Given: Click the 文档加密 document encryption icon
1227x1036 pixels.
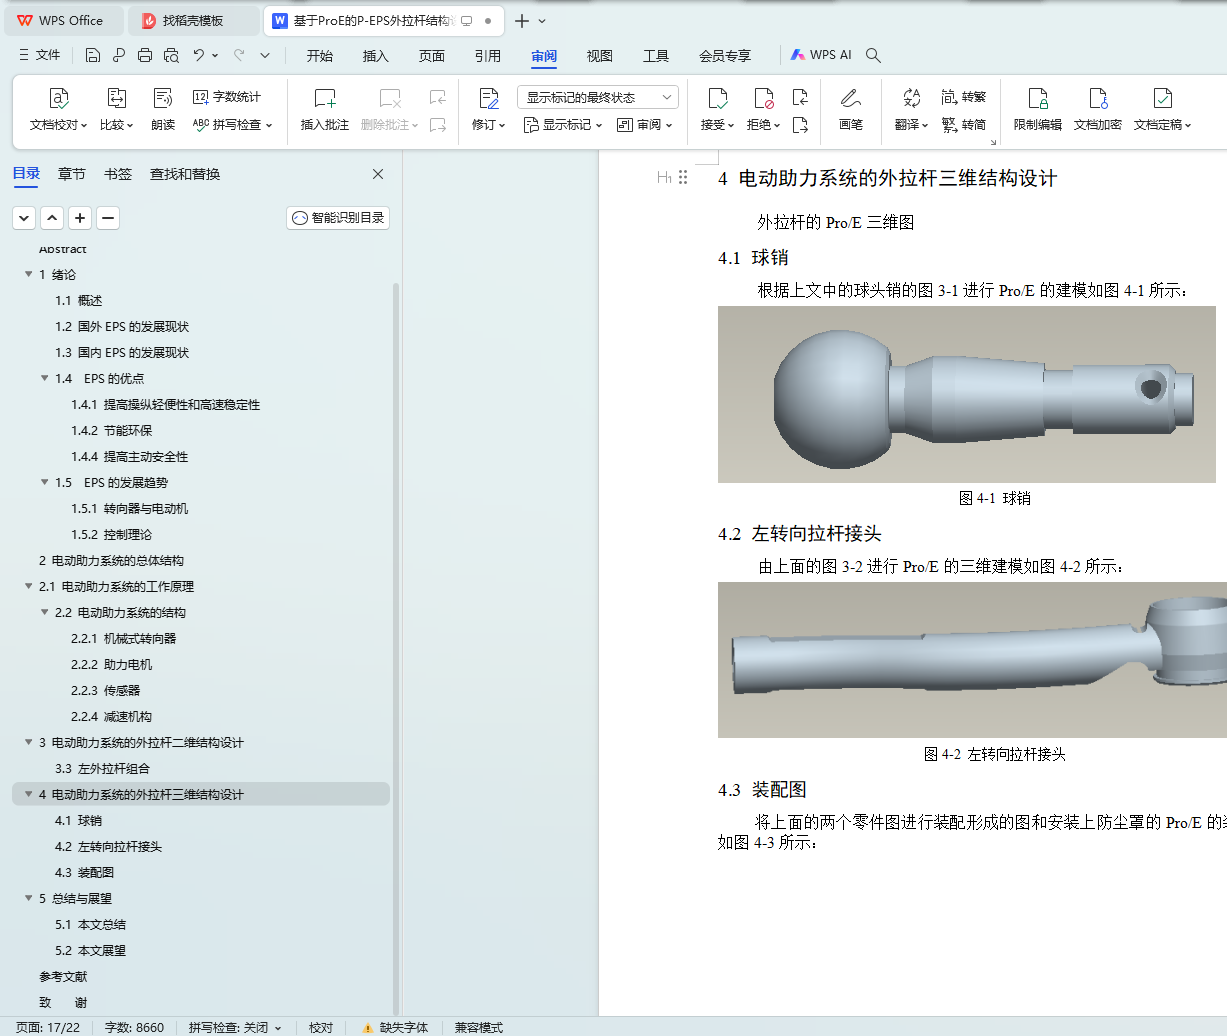Looking at the screenshot, I should click(x=1098, y=98).
